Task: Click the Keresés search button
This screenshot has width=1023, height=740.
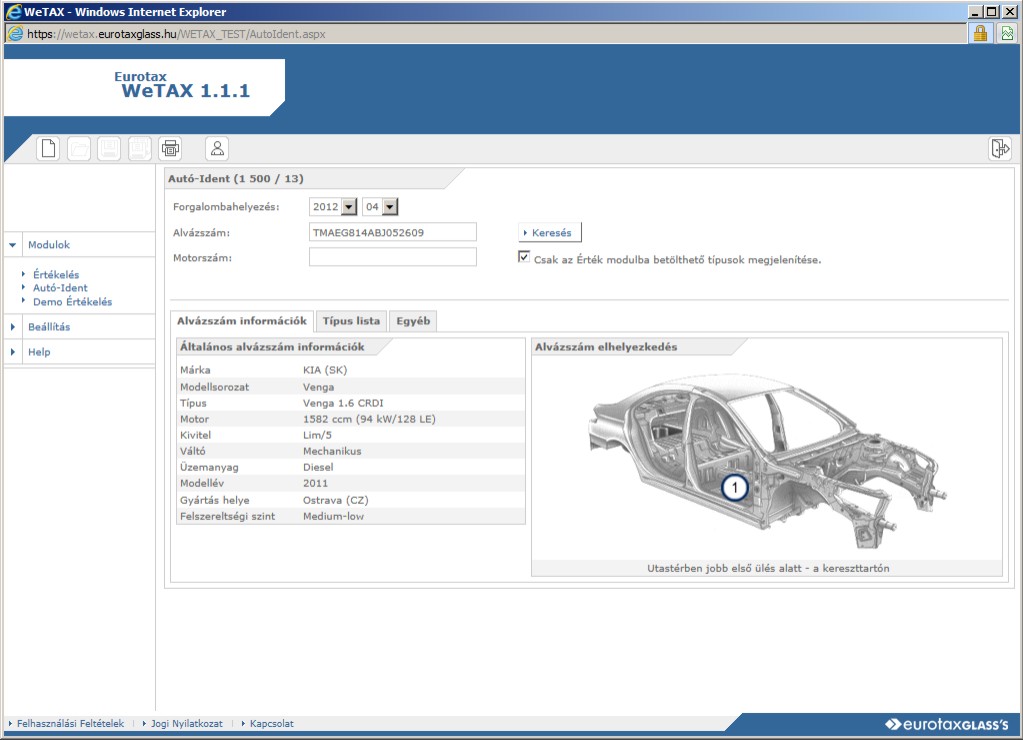Action: pyautogui.click(x=549, y=232)
